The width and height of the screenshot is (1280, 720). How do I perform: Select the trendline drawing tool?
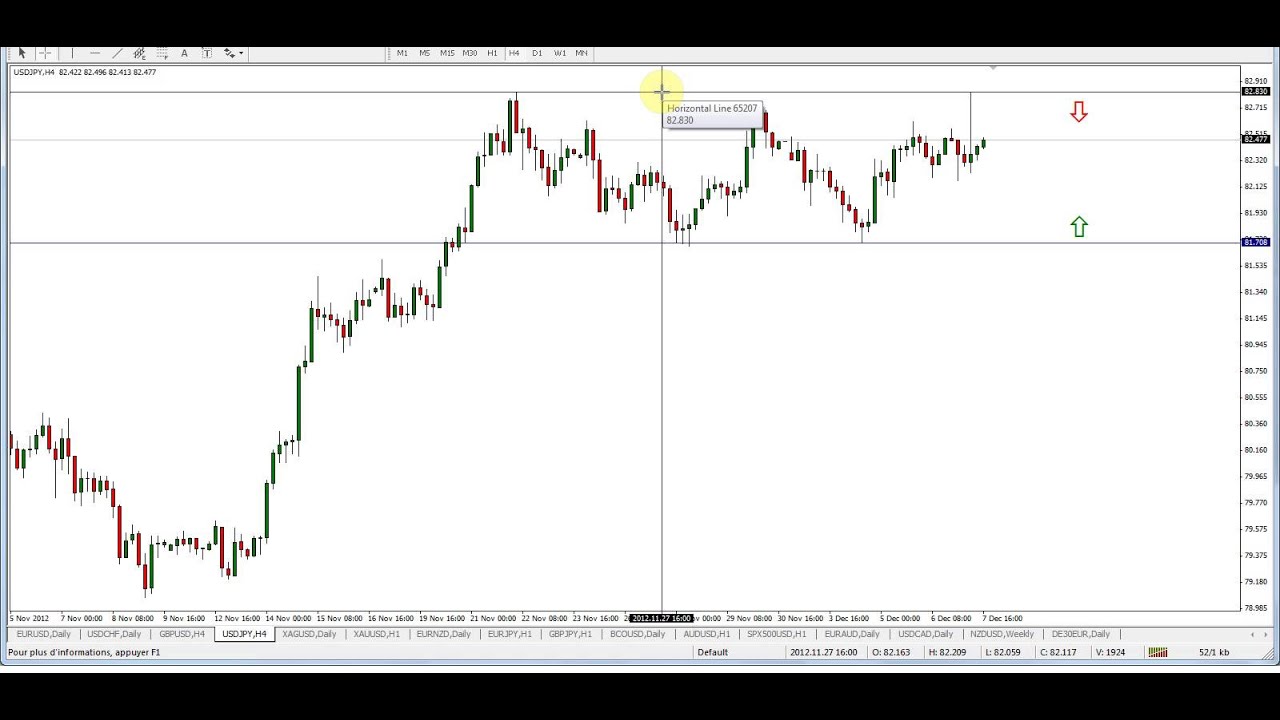[117, 53]
